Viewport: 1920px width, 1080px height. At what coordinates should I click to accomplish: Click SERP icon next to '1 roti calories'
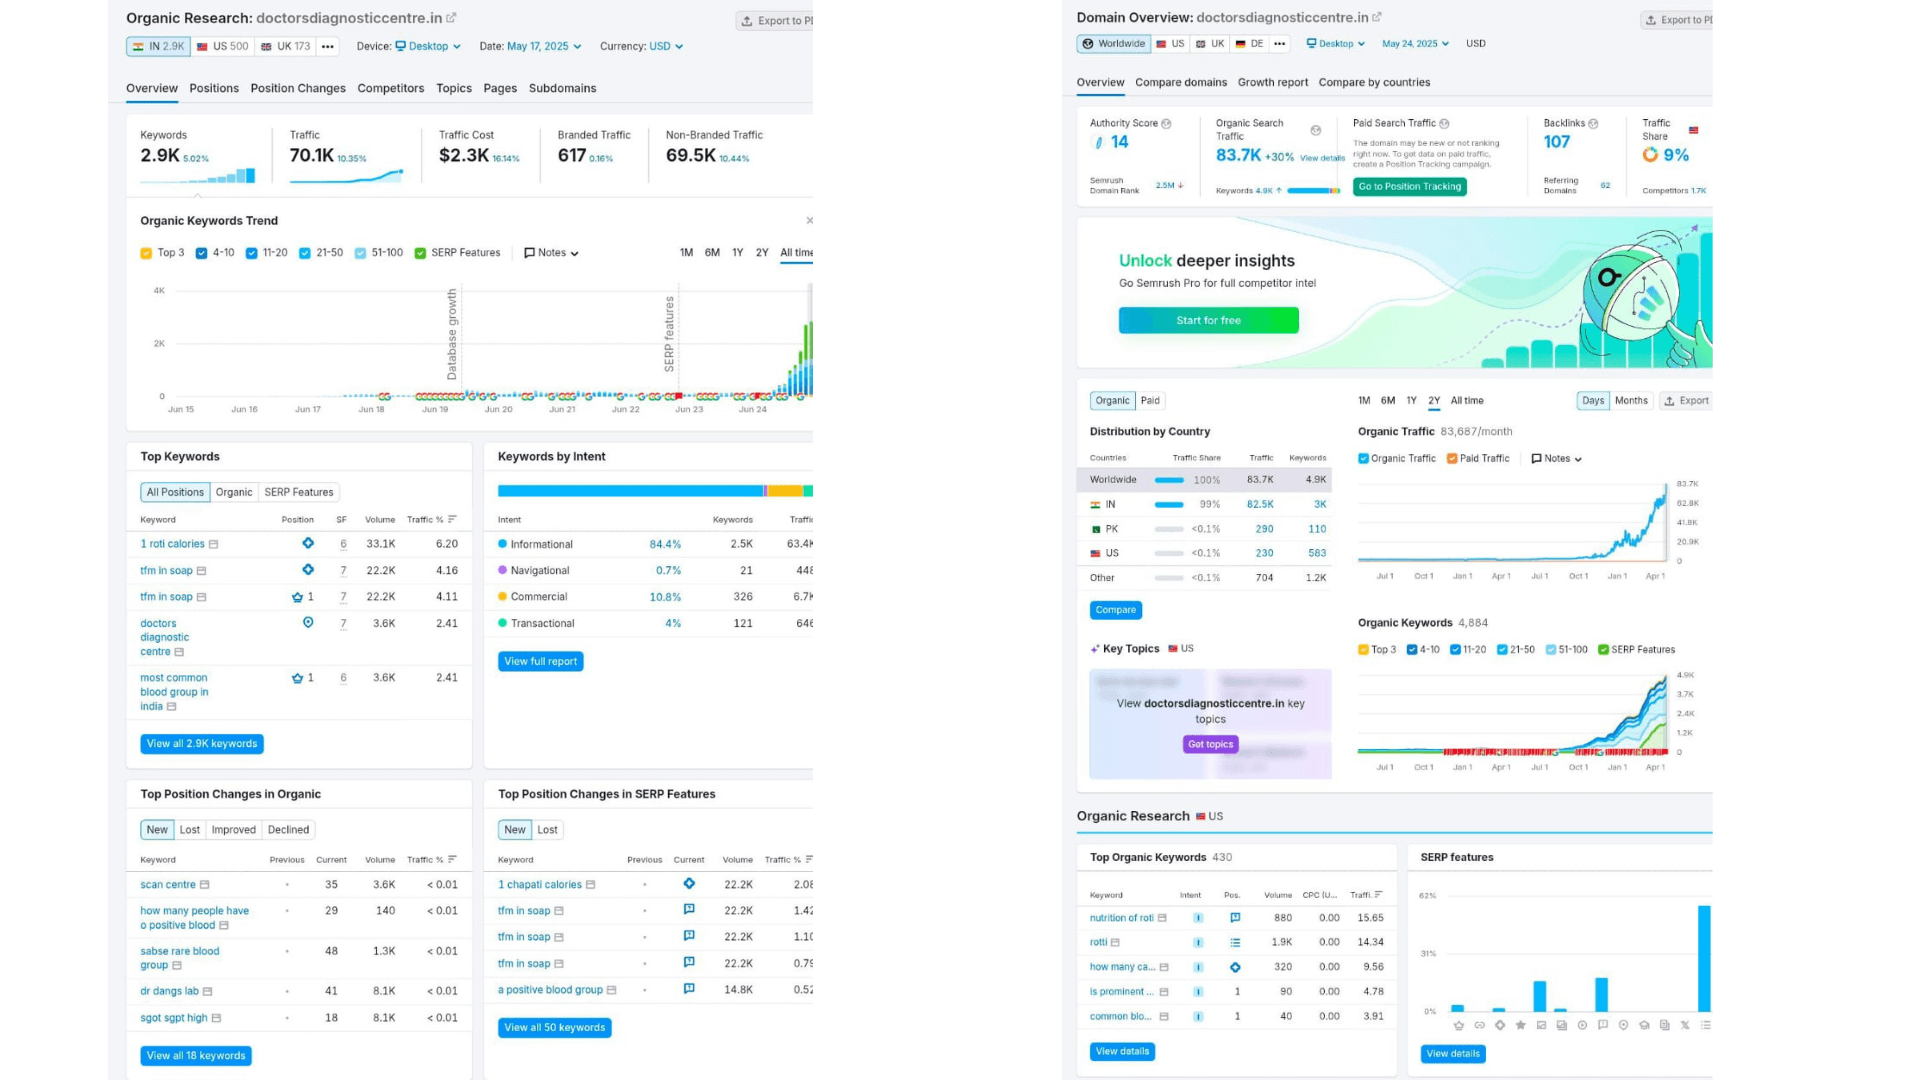coord(213,545)
